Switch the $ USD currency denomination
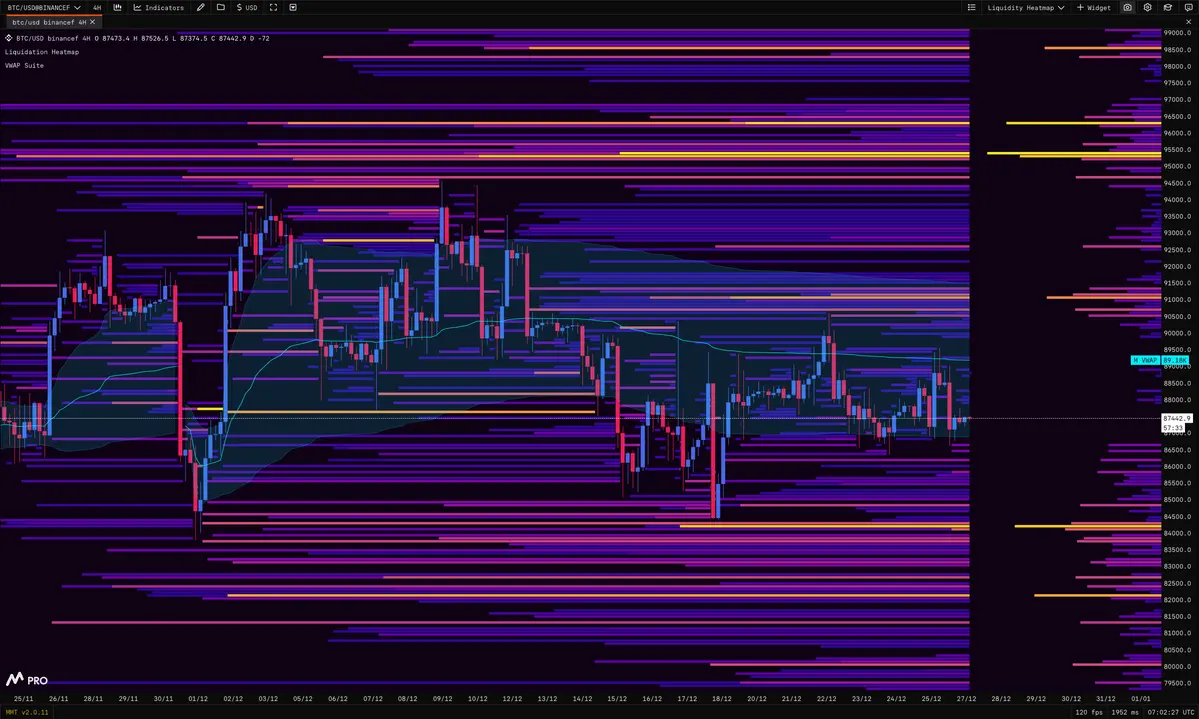Viewport: 1199px width, 719px height. 247,8
